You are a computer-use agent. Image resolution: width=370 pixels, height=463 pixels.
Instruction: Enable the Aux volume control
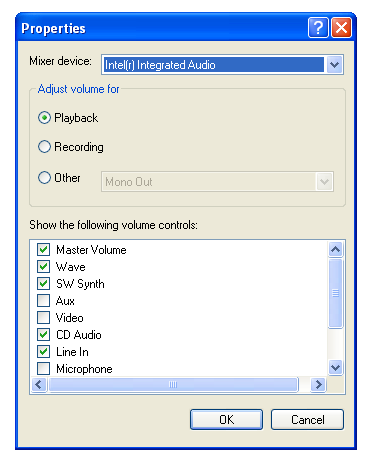pos(44,300)
